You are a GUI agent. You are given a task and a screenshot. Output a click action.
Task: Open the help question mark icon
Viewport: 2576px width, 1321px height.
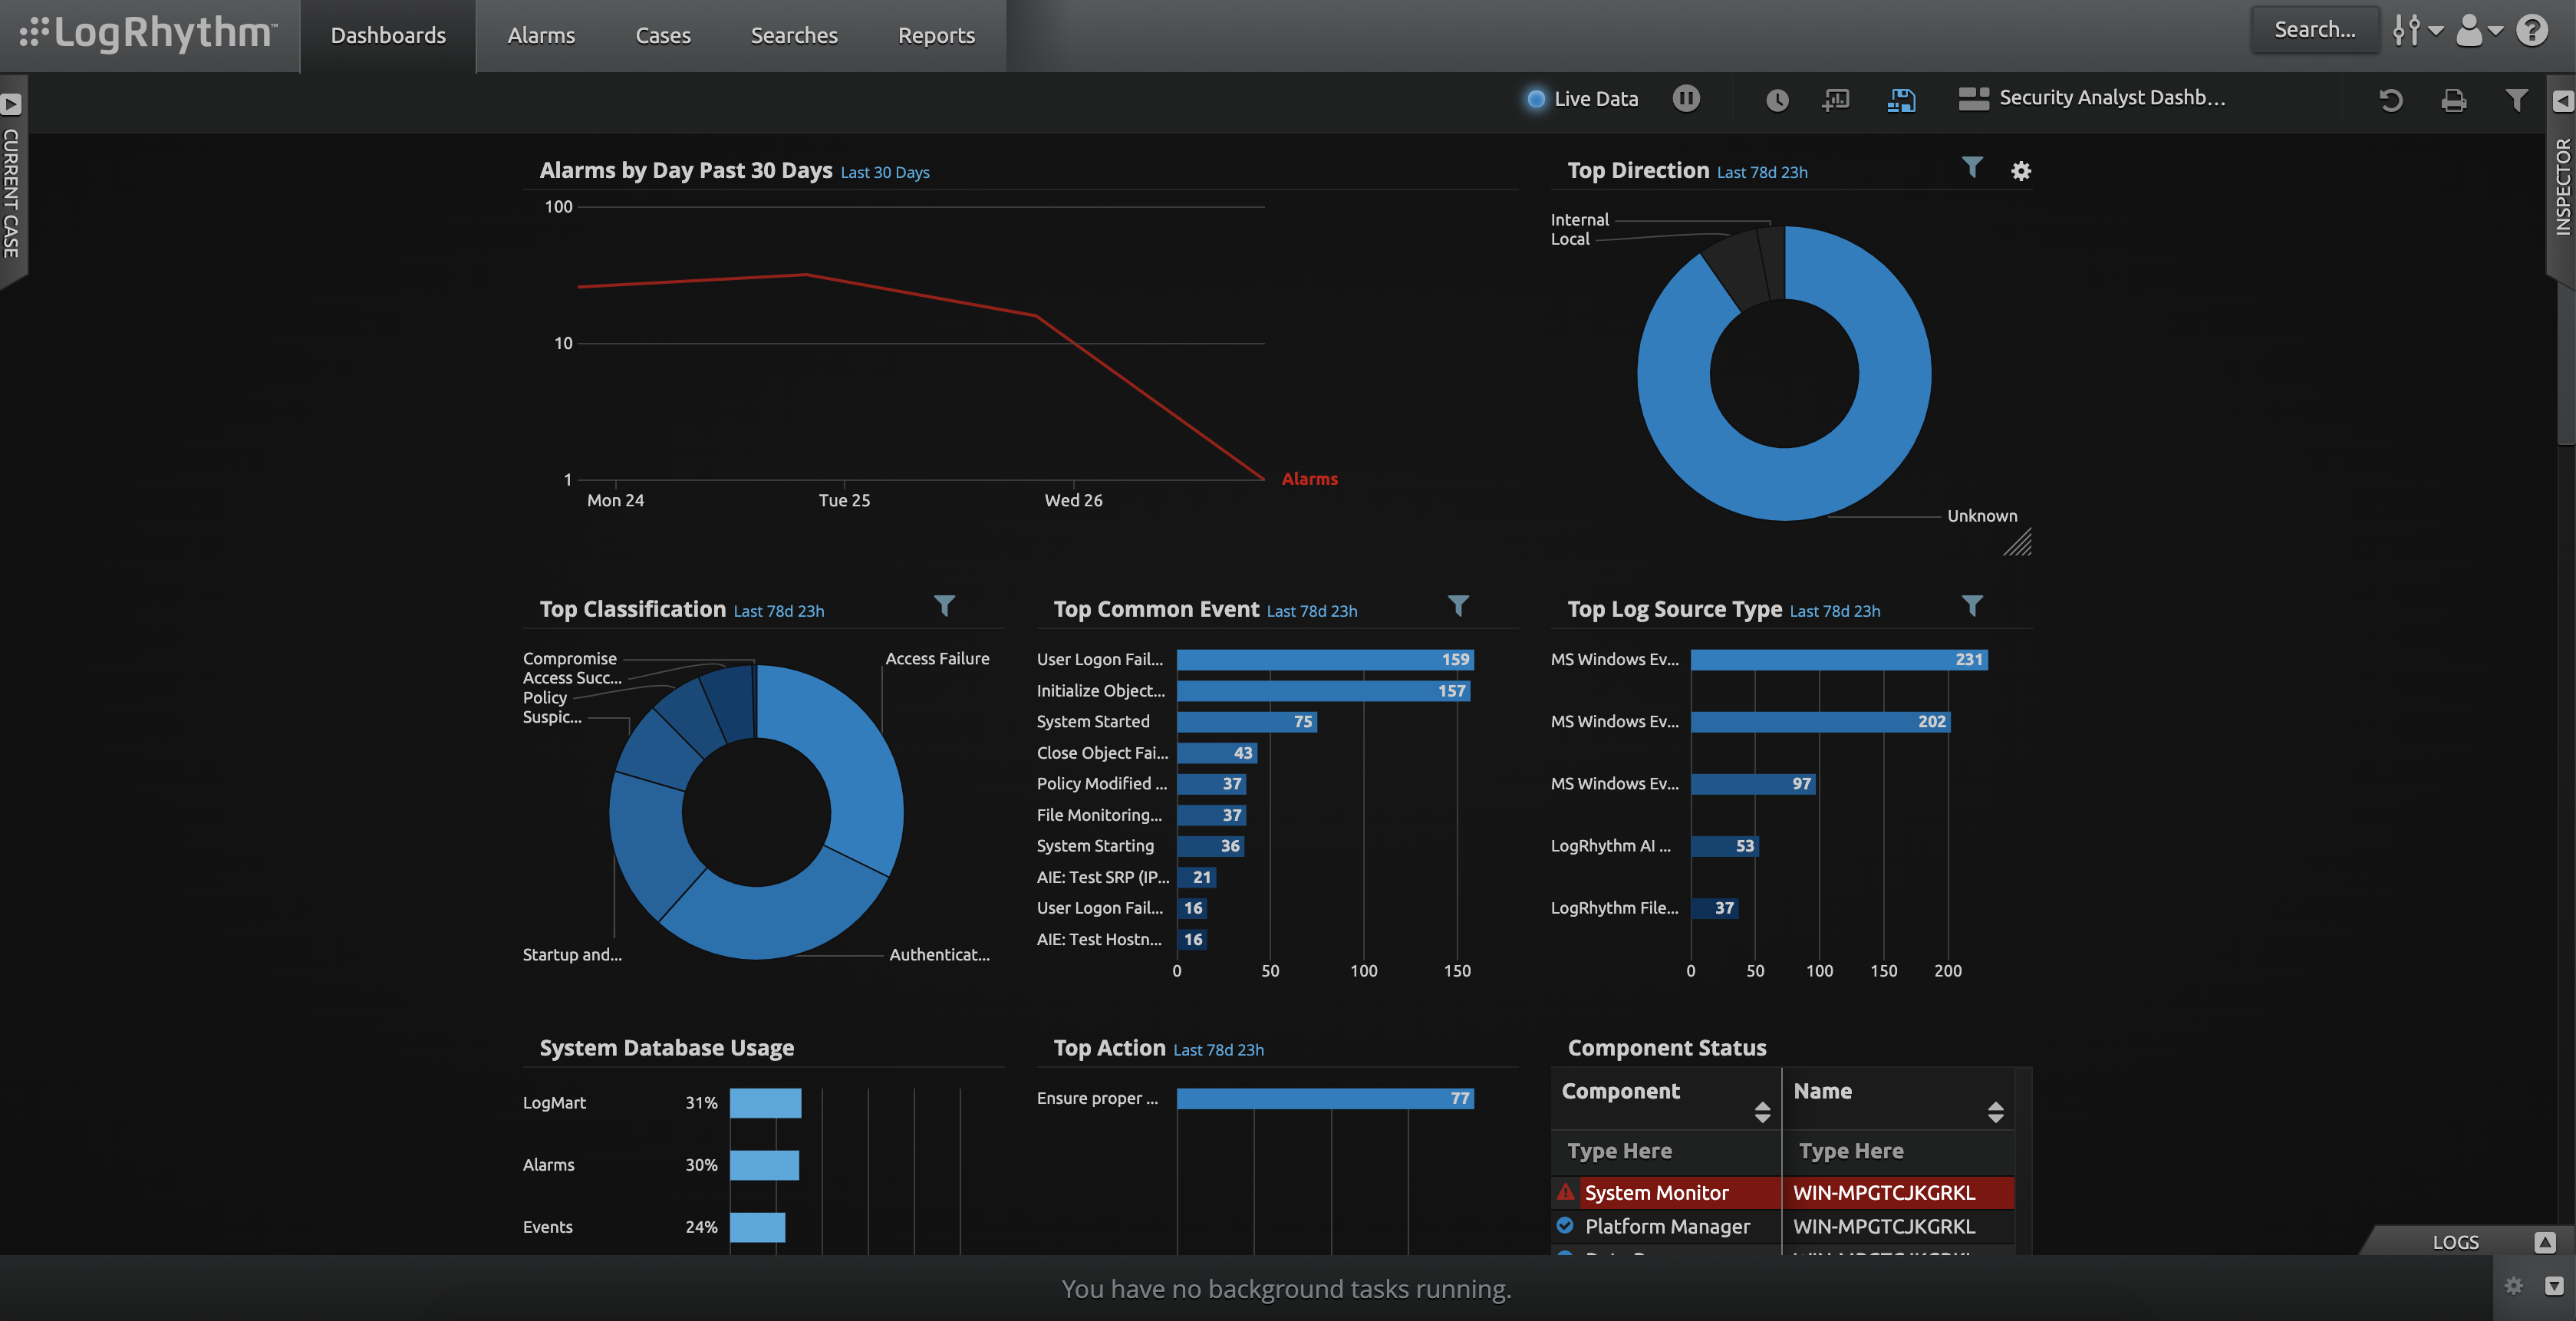coord(2532,30)
